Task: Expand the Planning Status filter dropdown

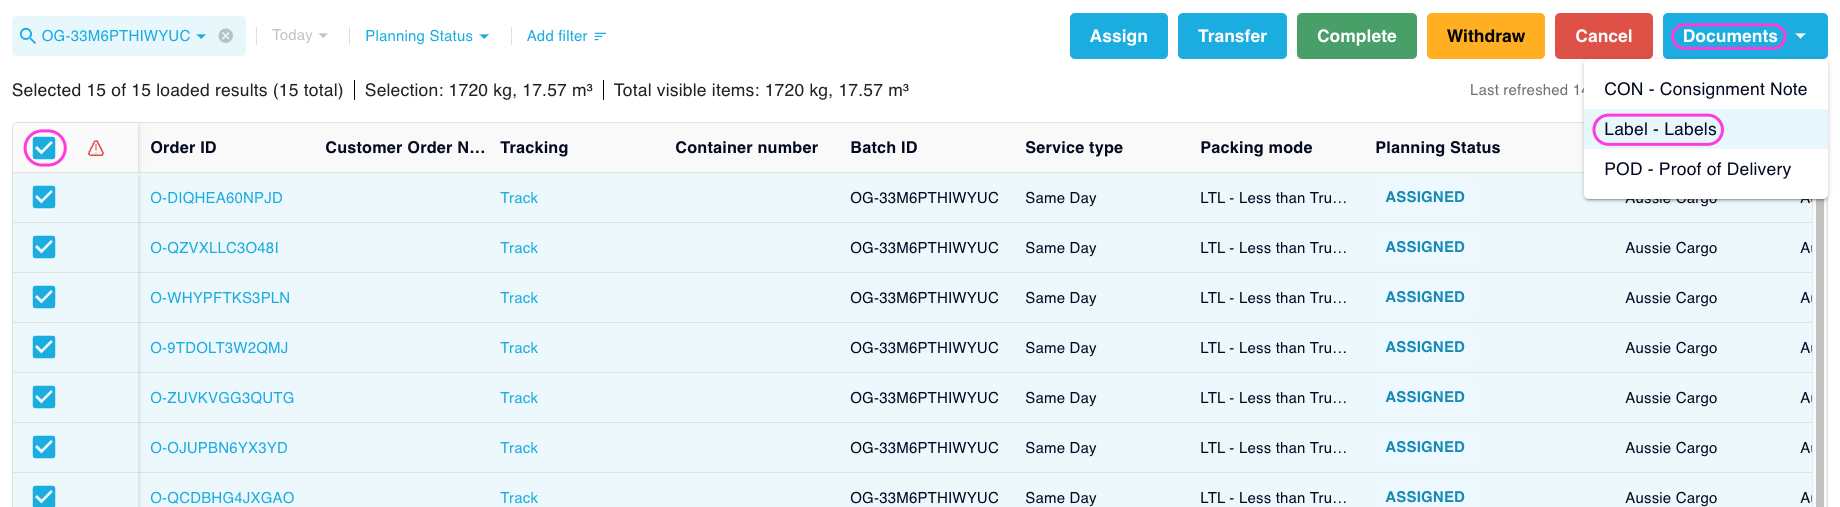Action: tap(427, 36)
